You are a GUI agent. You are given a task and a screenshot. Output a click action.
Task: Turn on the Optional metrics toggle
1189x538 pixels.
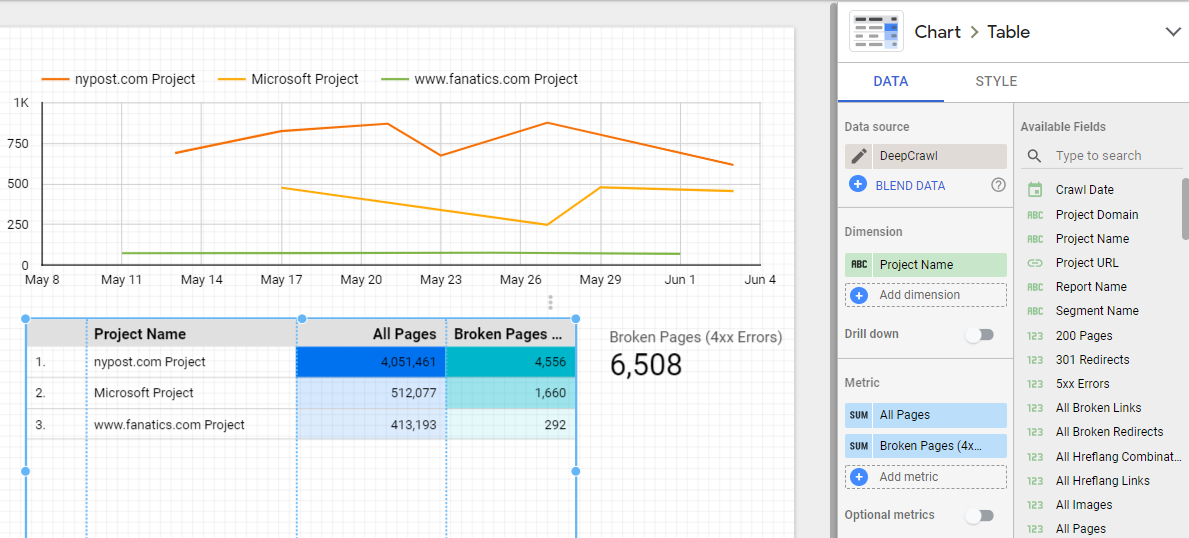tap(979, 515)
